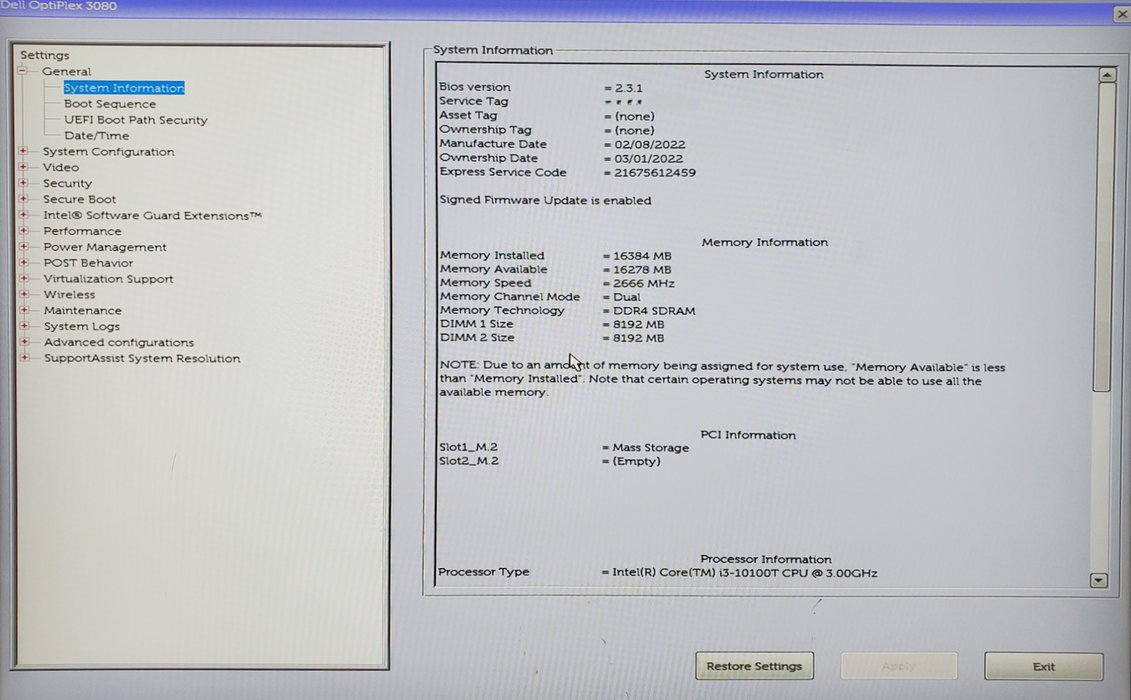The image size is (1131, 700).
Task: Collapse the General tree node
Action: click(22, 71)
